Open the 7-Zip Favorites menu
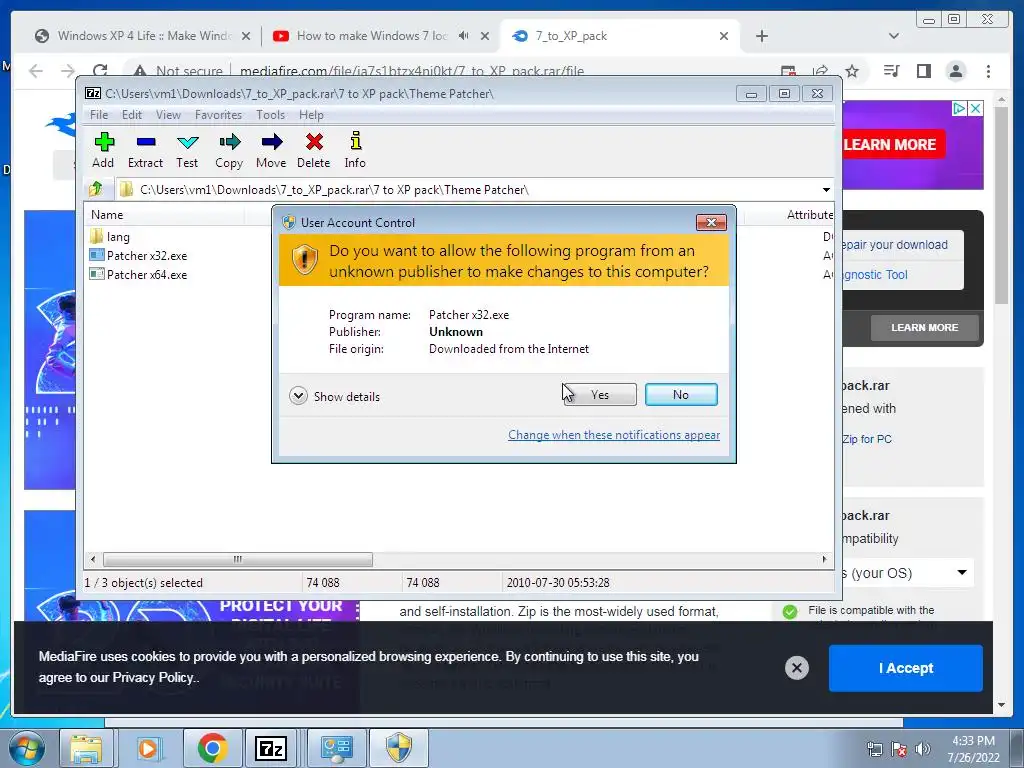1024x768 pixels. [218, 115]
